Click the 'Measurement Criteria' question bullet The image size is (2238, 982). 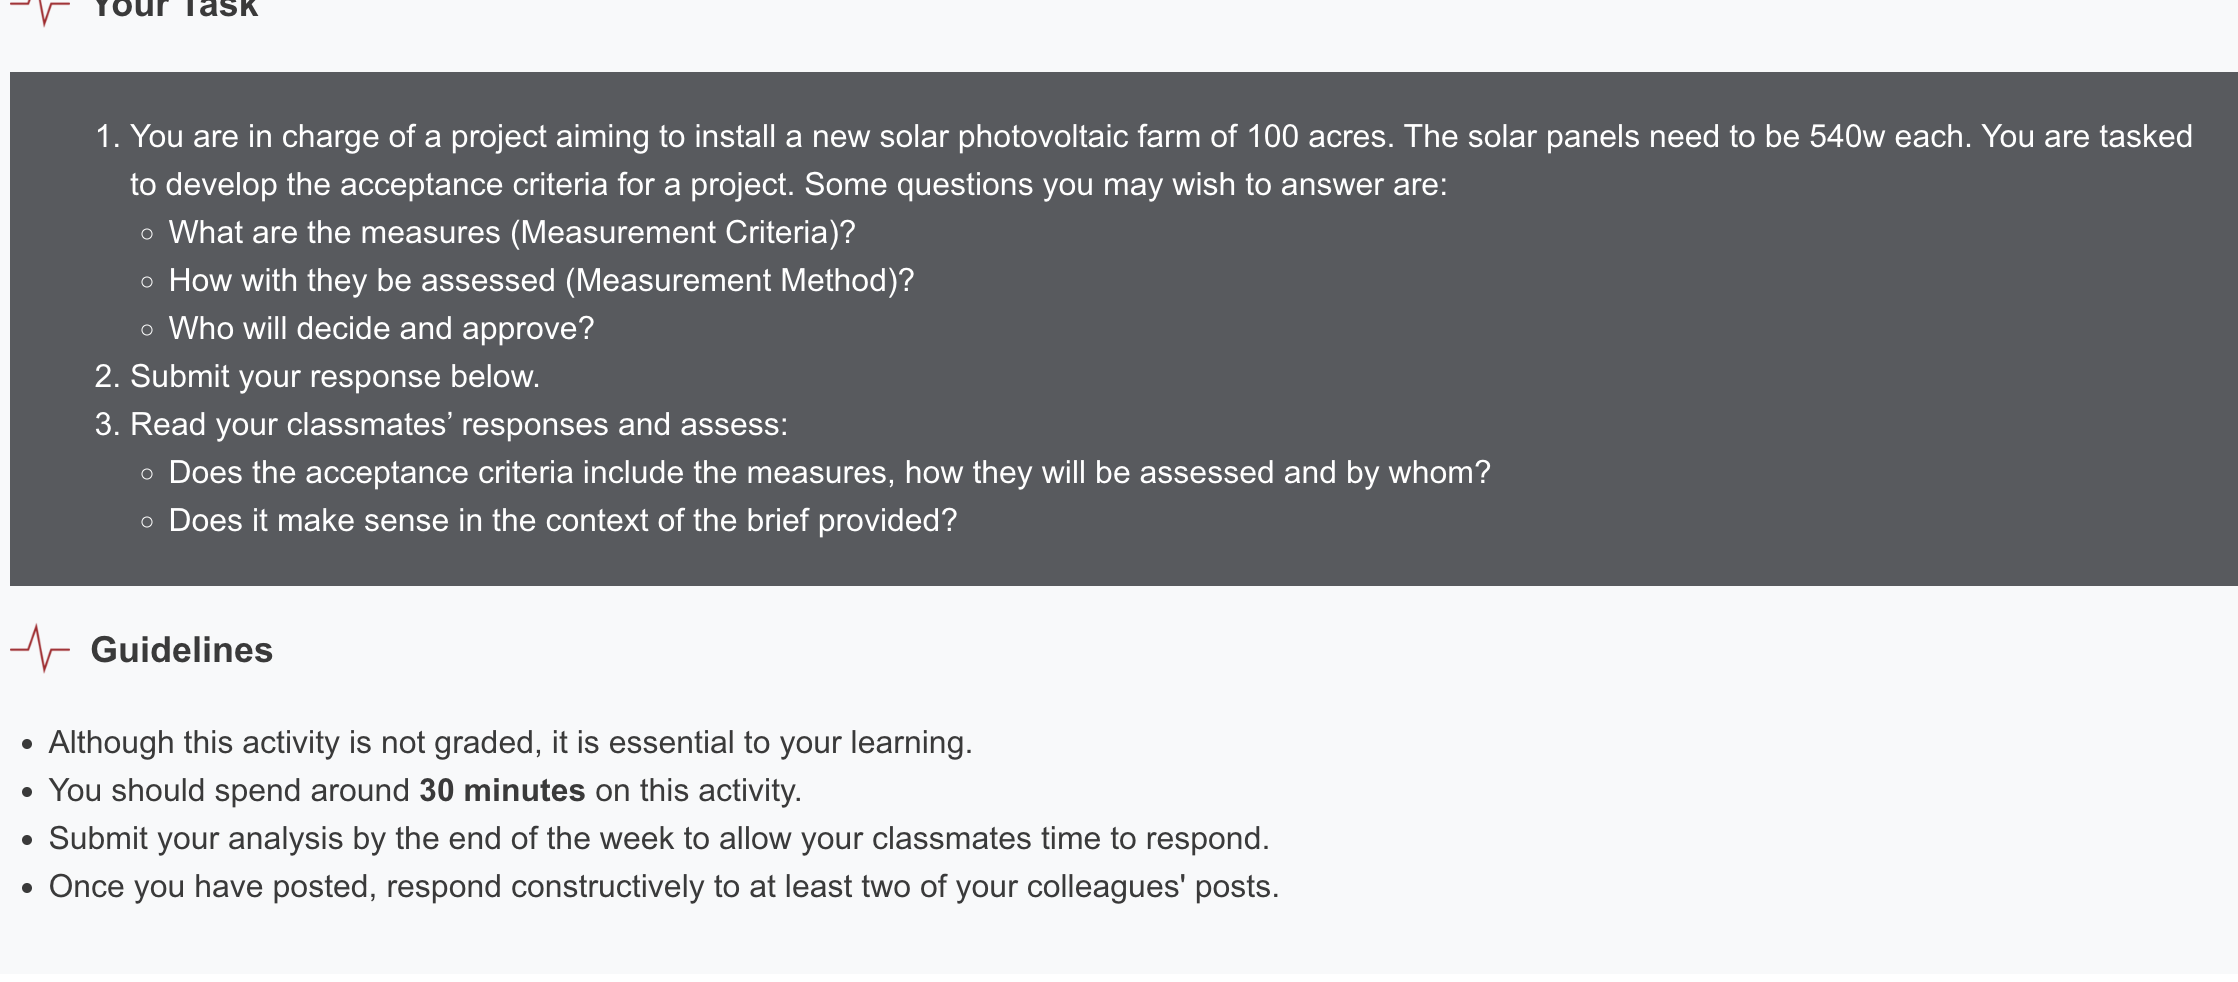[x=511, y=232]
